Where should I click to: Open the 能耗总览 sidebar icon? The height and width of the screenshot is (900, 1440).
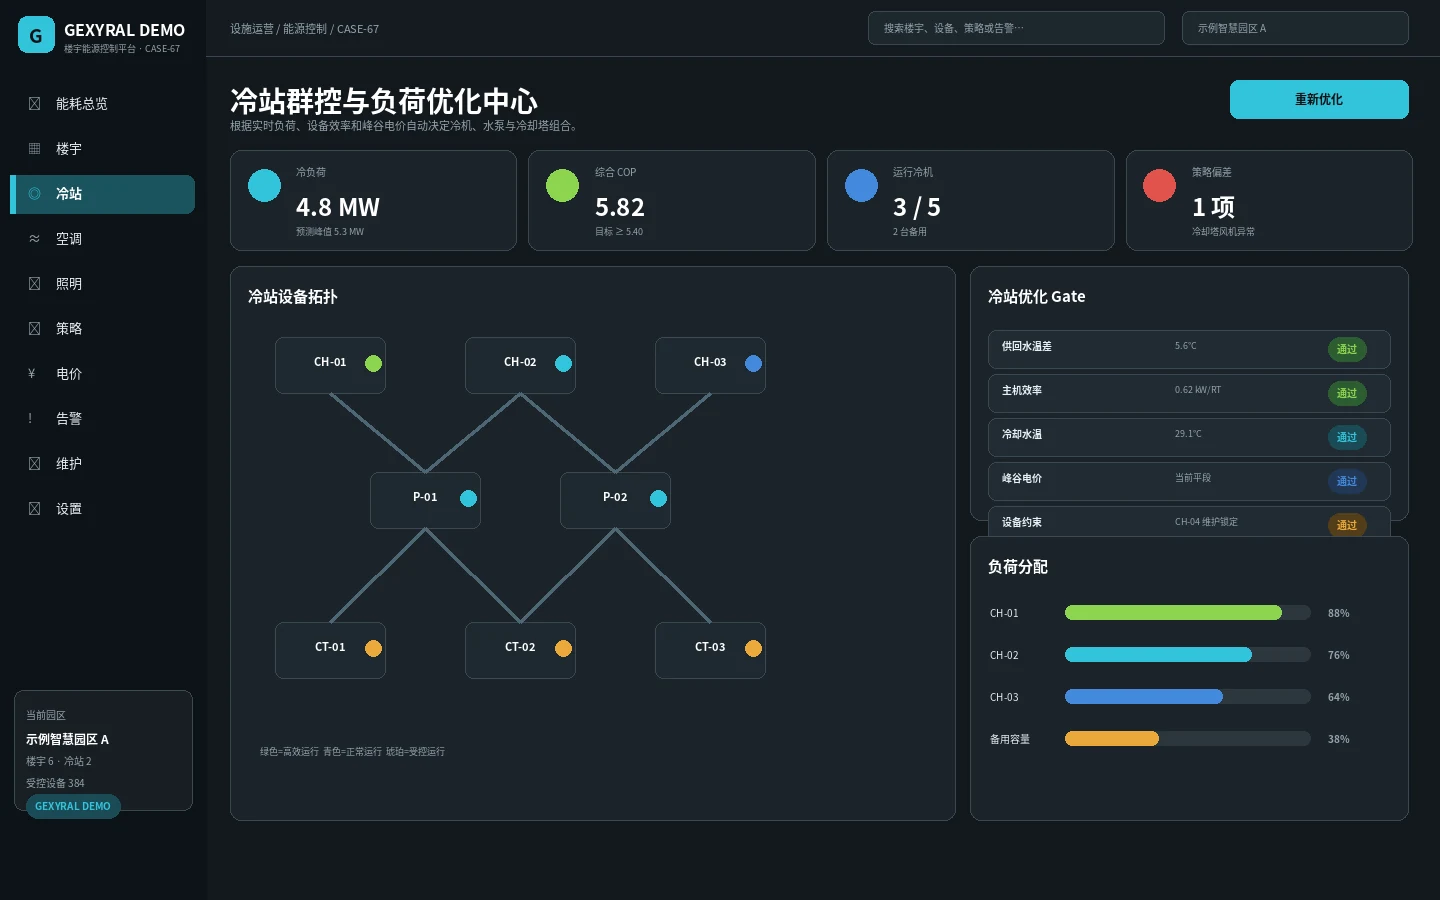[x=34, y=104]
